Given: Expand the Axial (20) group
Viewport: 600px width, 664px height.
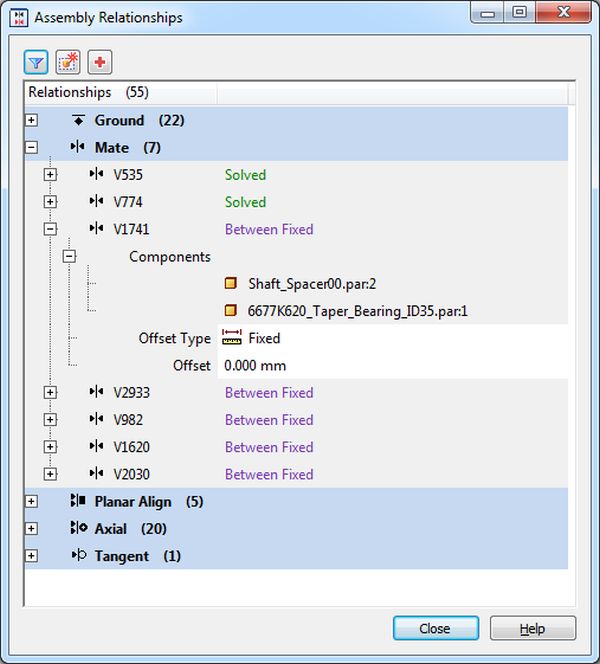Looking at the screenshot, I should coord(31,528).
